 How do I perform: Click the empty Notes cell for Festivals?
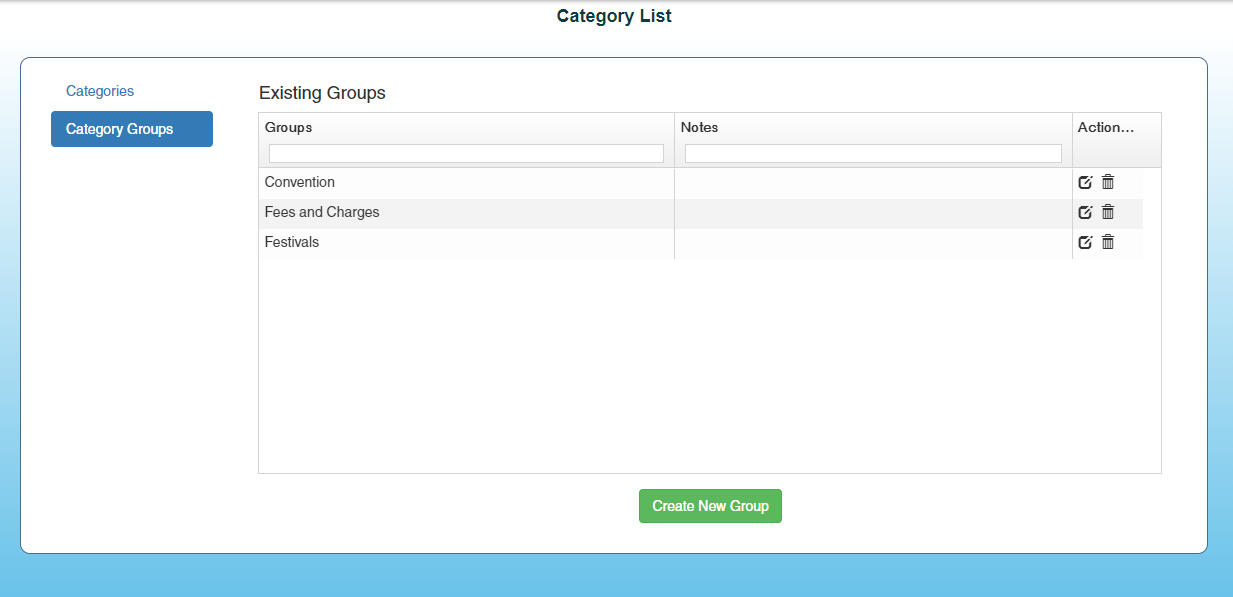coord(873,242)
